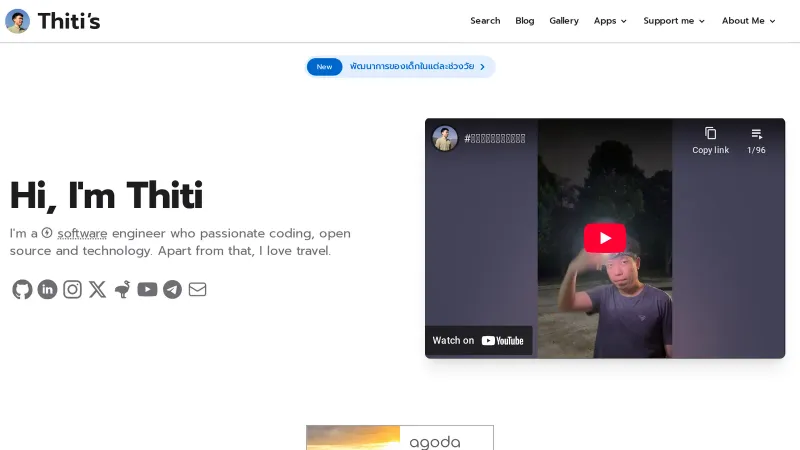800x450 pixels.
Task: Visit the Instagram profile icon
Action: tap(72, 290)
